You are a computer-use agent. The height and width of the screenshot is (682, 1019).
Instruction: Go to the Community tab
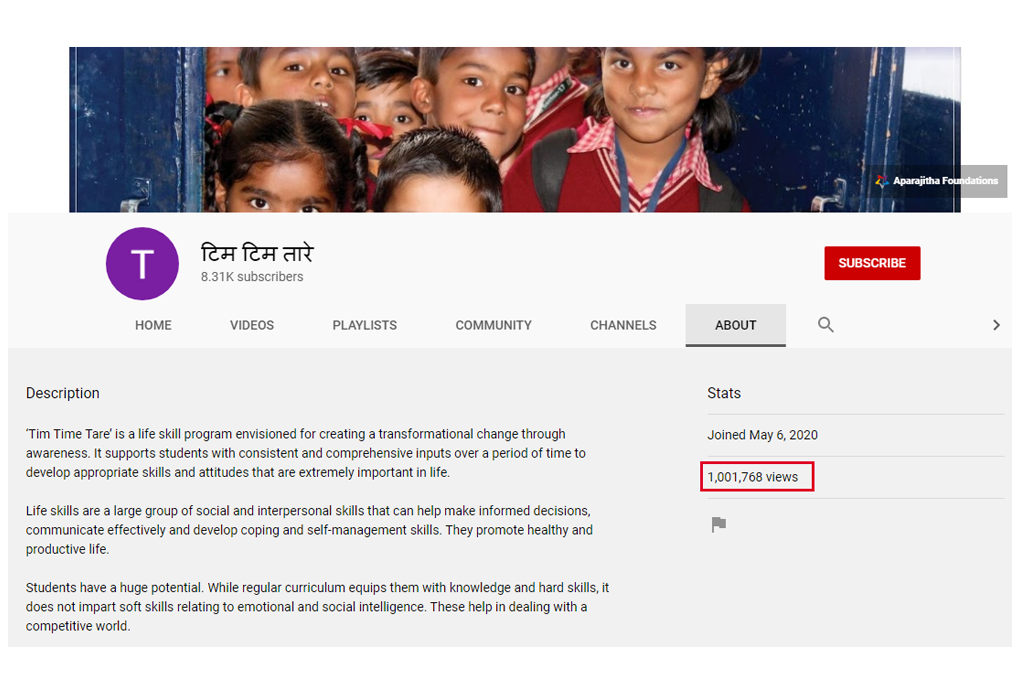(x=493, y=325)
